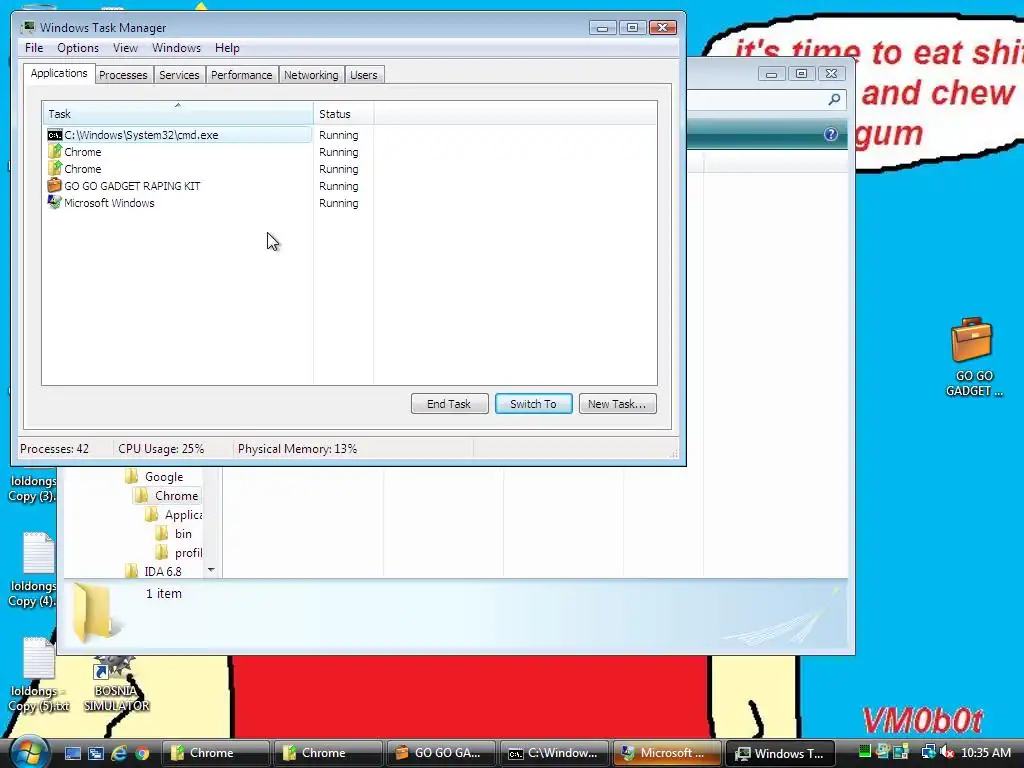Click the cmd.exe icon in task list
Screen dimensions: 1024x768
coord(55,135)
